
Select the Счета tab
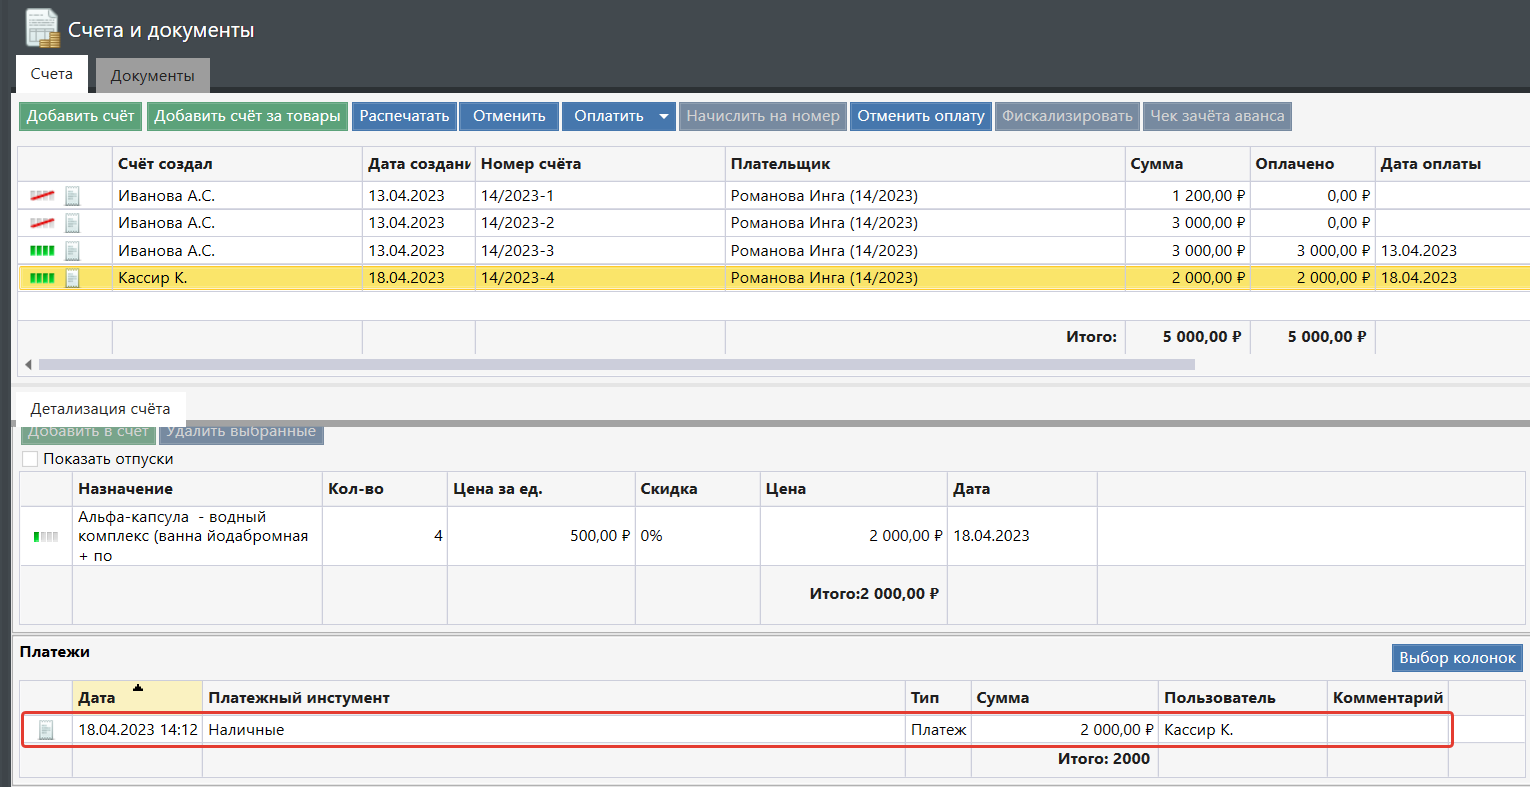pos(51,74)
